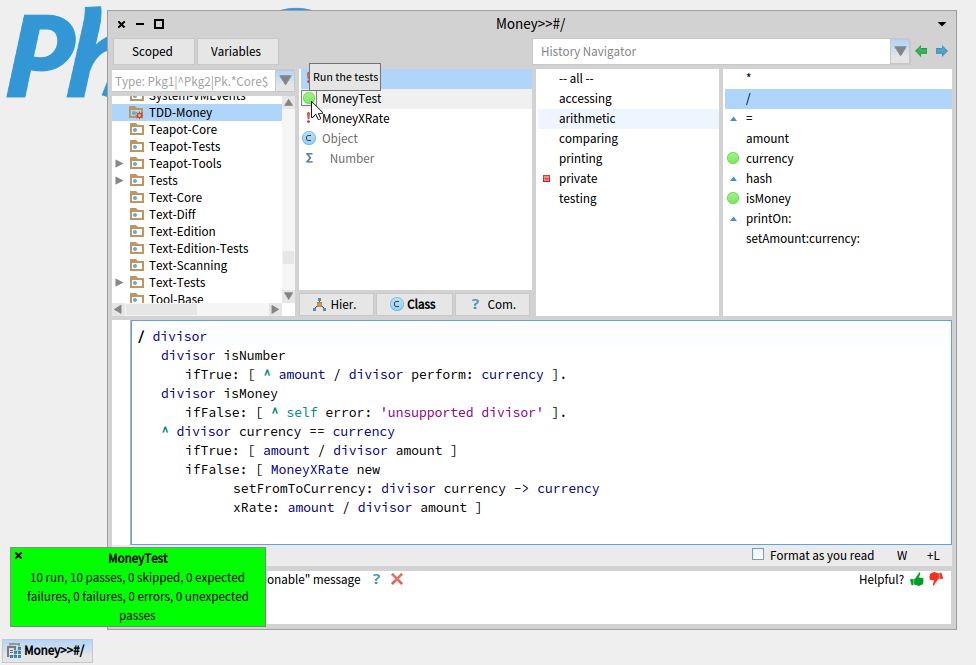Expand the Teapot-Tools package tree node
This screenshot has height=665, width=976.
[120, 163]
